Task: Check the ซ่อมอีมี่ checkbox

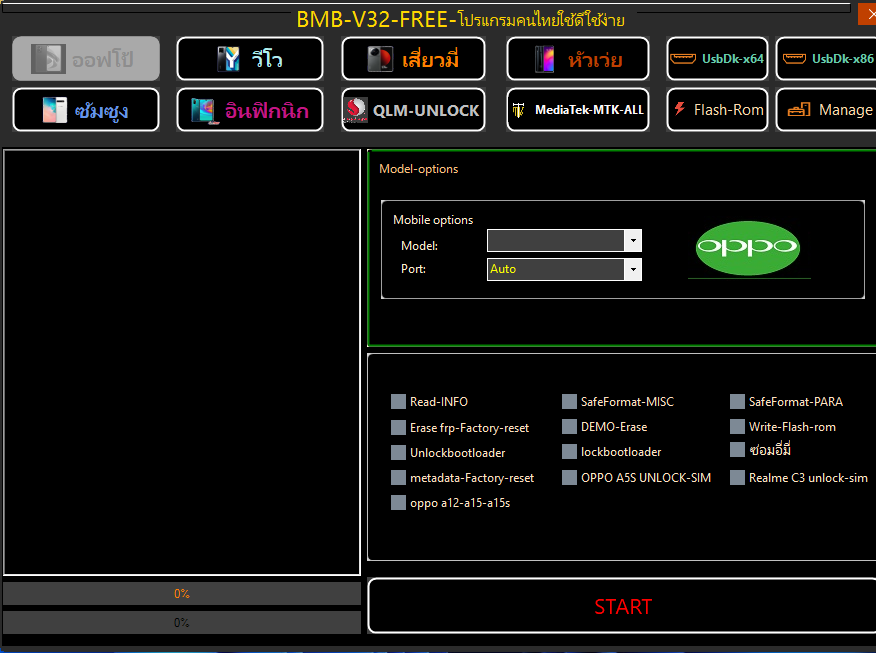Action: coord(737,450)
